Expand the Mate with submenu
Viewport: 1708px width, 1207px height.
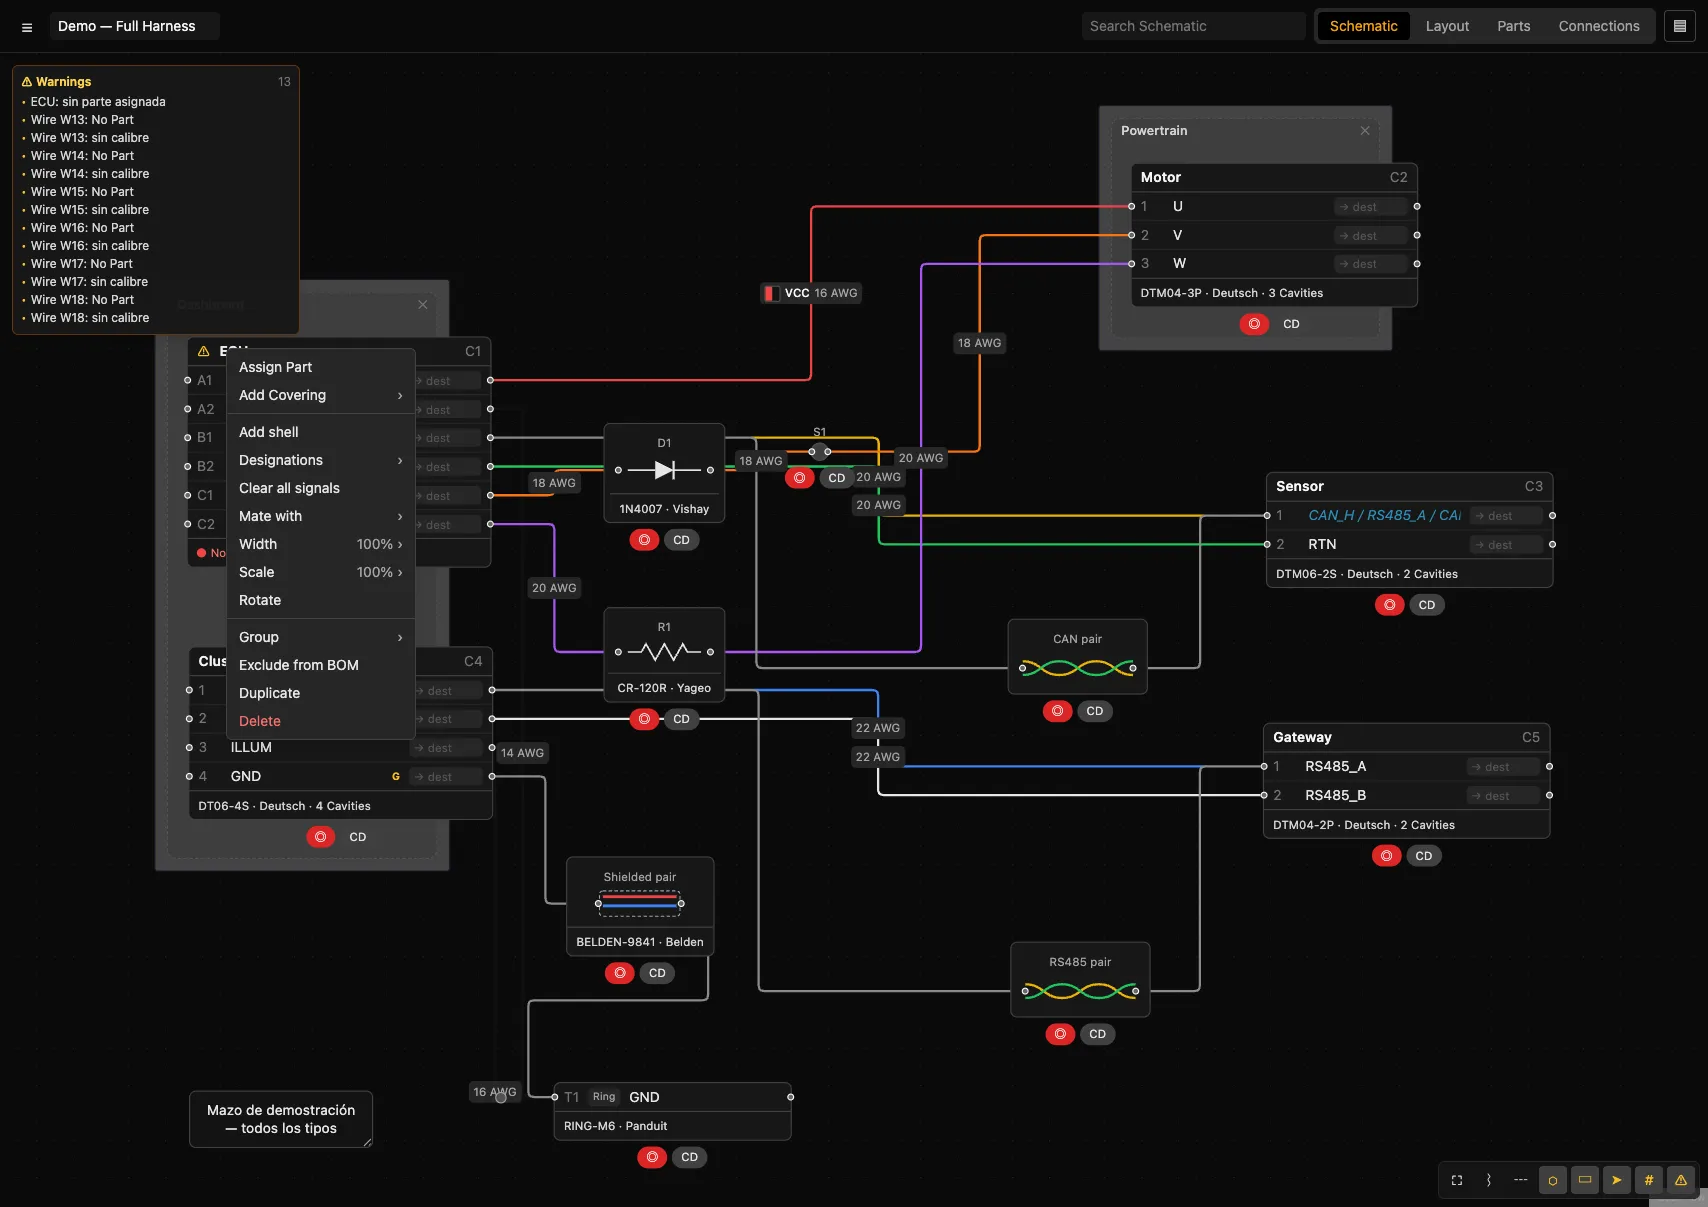pyautogui.click(x=321, y=516)
